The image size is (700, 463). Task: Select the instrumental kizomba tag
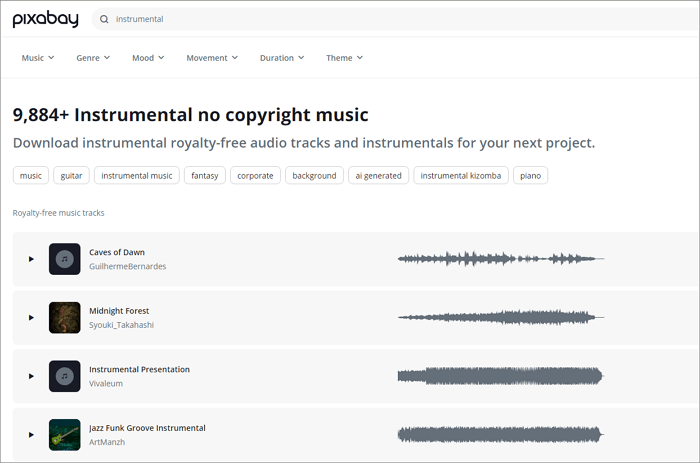pyautogui.click(x=460, y=176)
